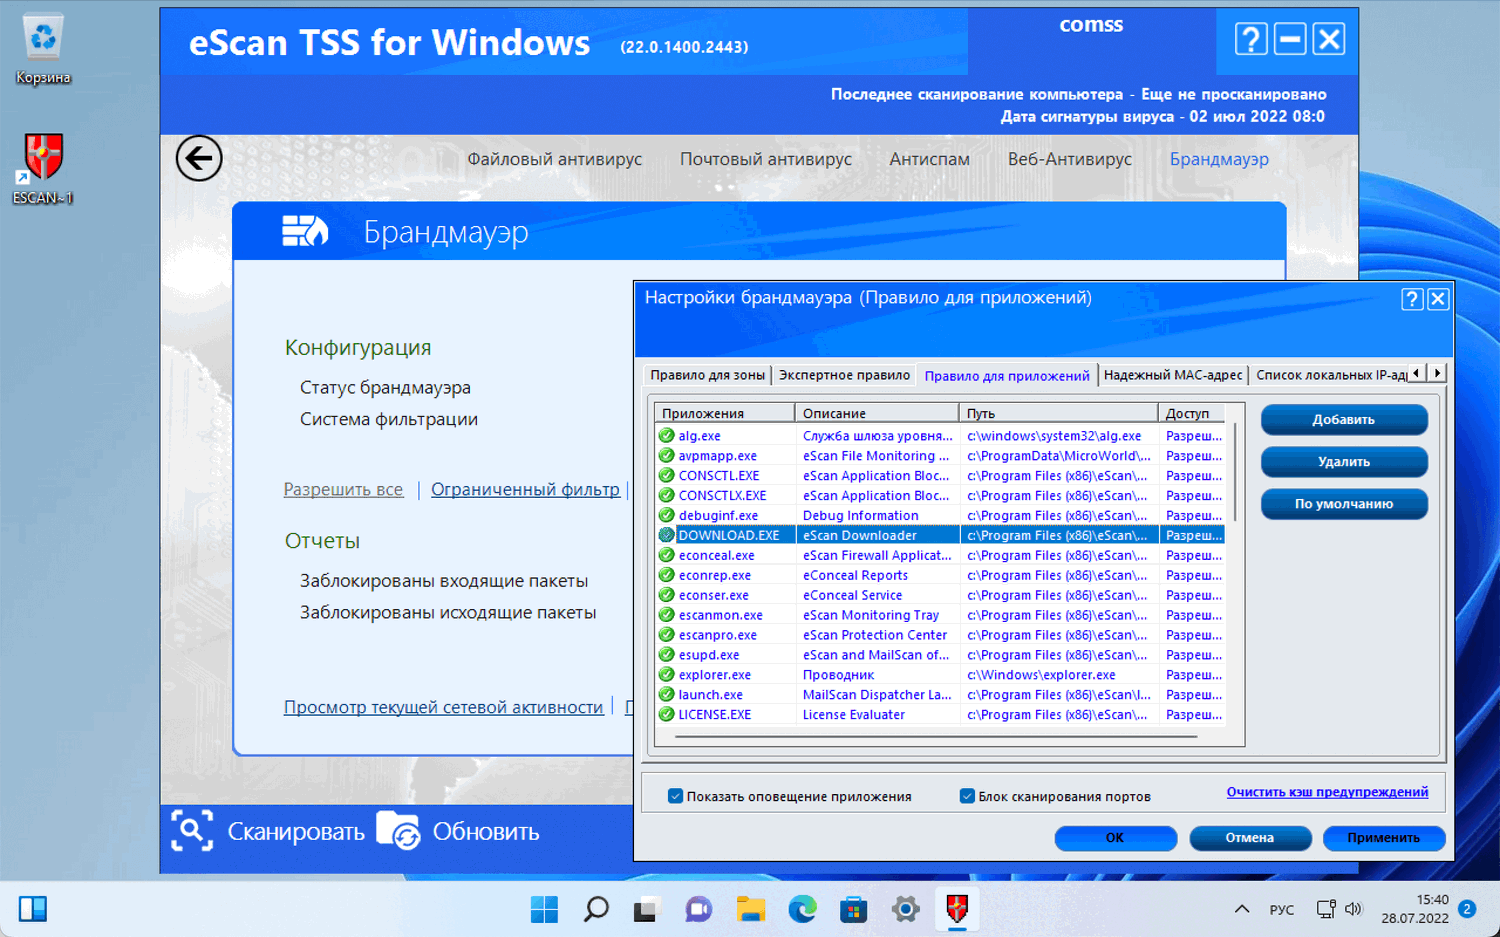Open Список локальных IP-адресов tab
The height and width of the screenshot is (937, 1500).
(1331, 375)
